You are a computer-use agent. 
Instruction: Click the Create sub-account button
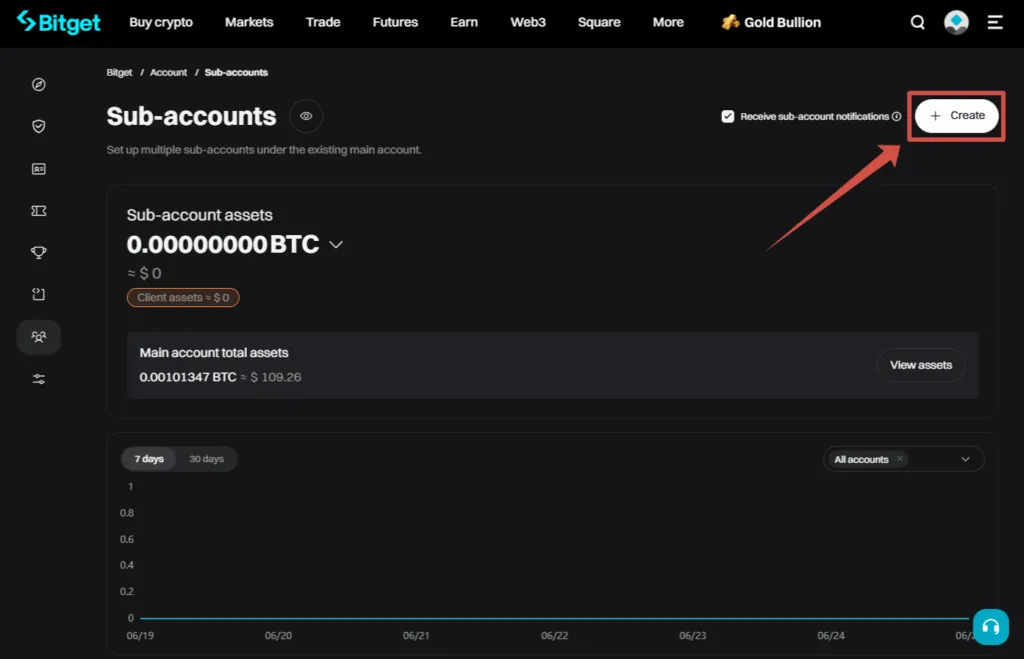(x=956, y=115)
